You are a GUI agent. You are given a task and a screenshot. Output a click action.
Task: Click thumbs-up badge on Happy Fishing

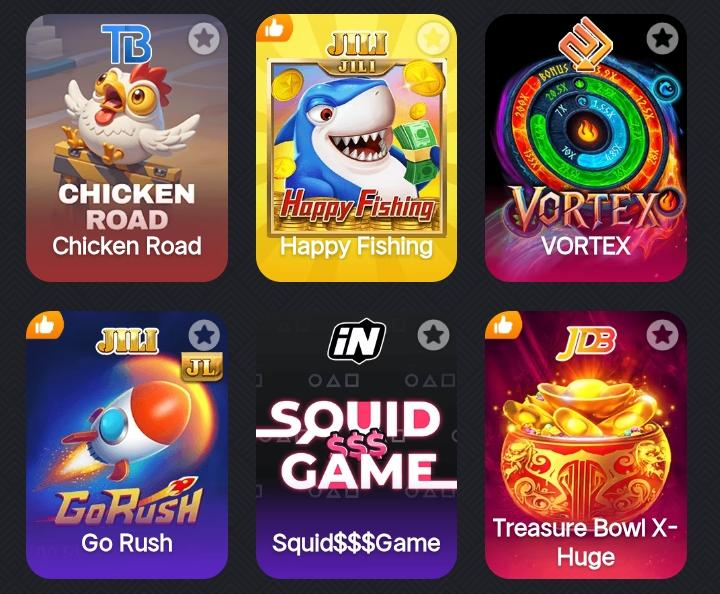274,28
